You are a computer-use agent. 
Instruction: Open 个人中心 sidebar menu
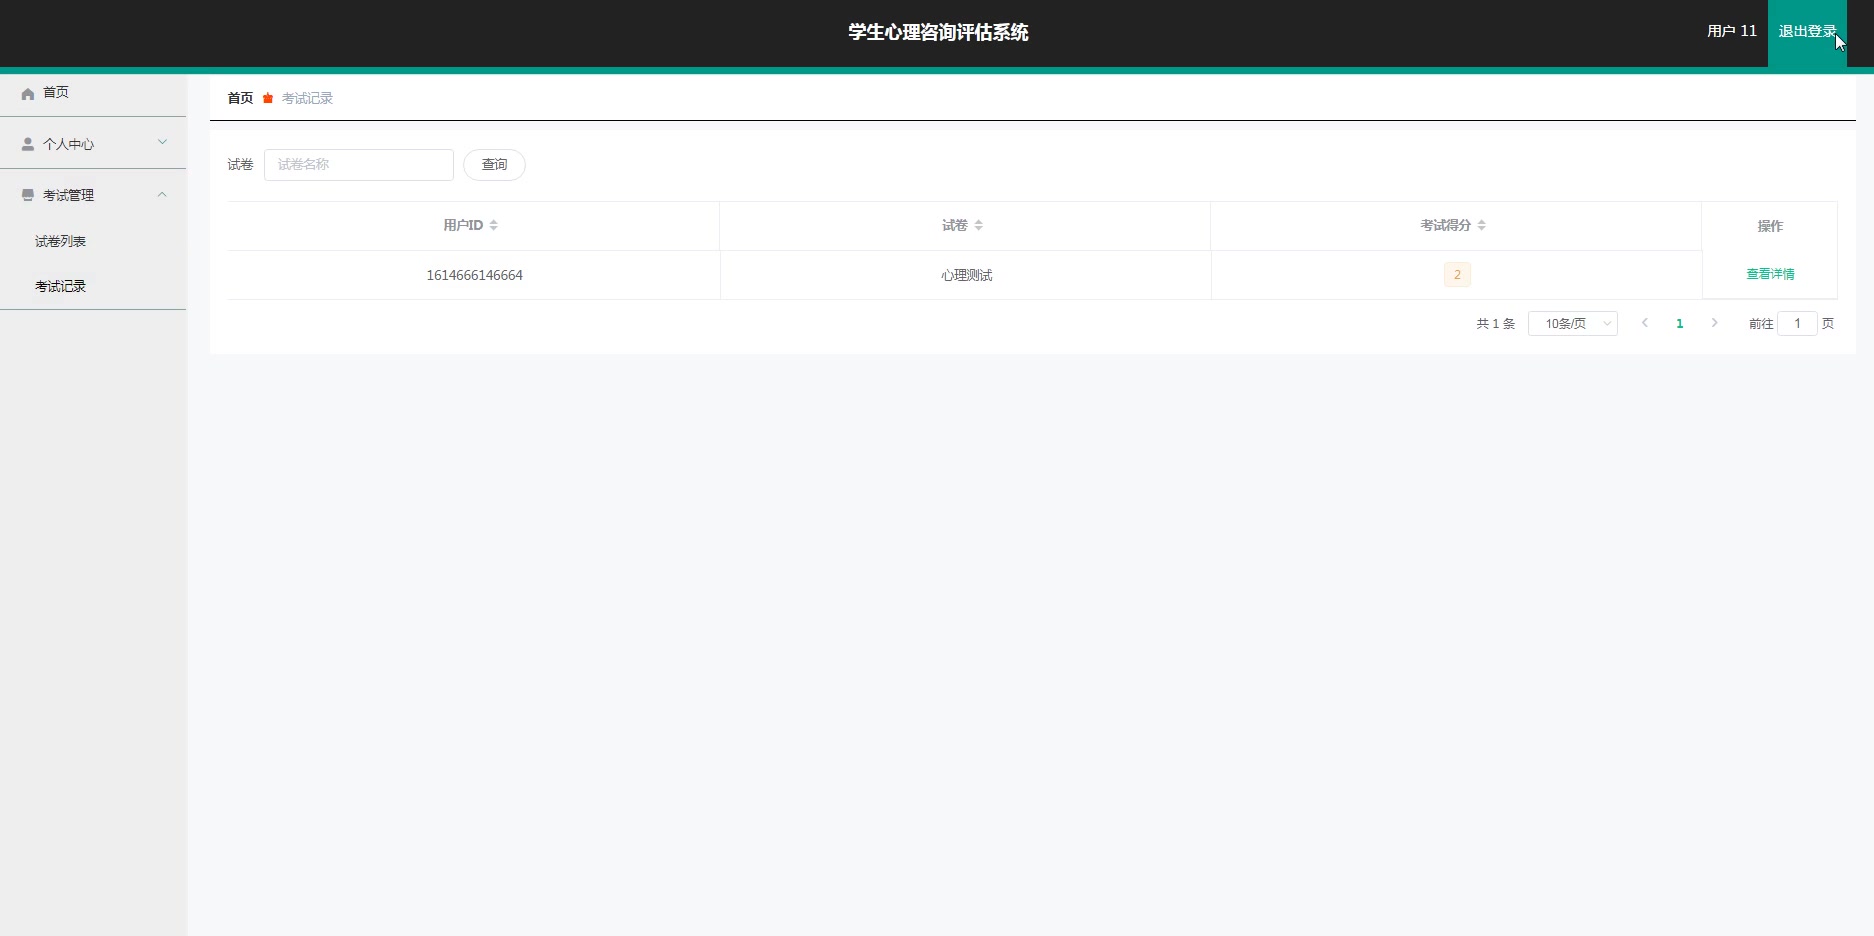click(x=93, y=144)
